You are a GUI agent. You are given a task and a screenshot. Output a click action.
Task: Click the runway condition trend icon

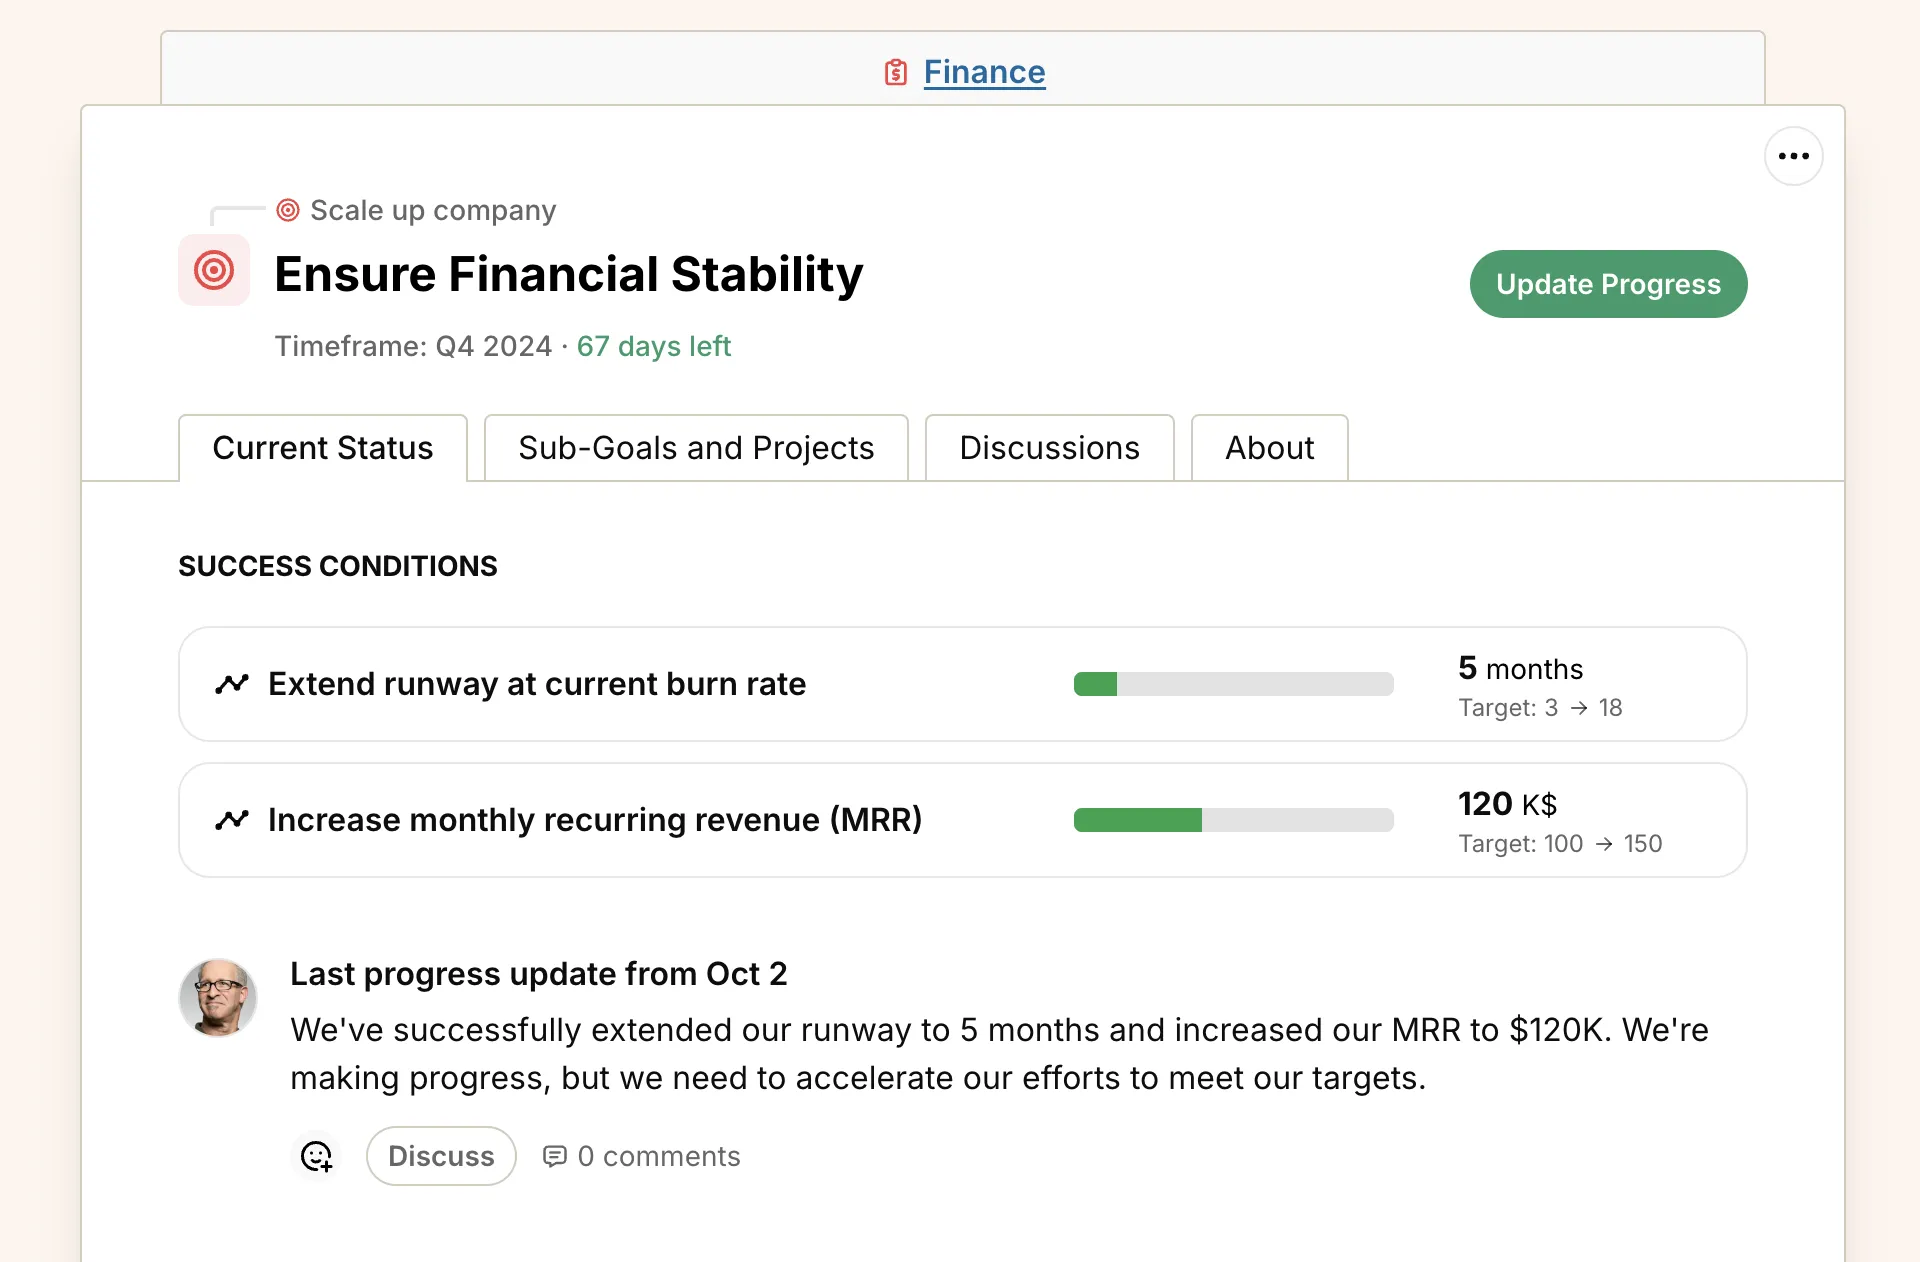[x=232, y=684]
